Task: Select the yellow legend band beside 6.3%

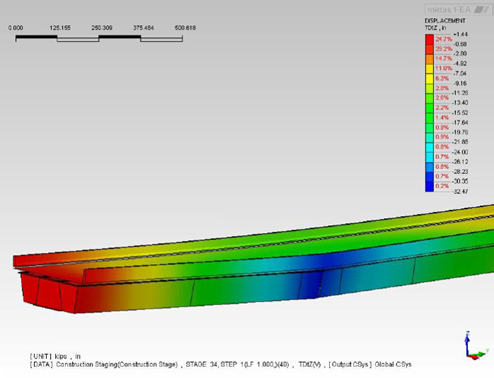Action: click(x=429, y=79)
